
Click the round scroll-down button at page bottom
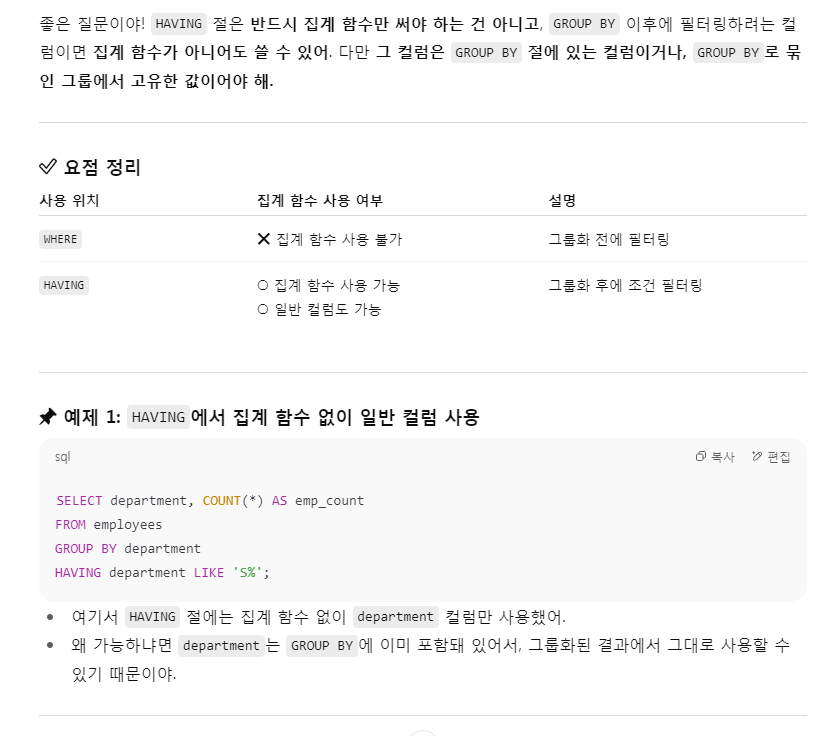pos(423,733)
